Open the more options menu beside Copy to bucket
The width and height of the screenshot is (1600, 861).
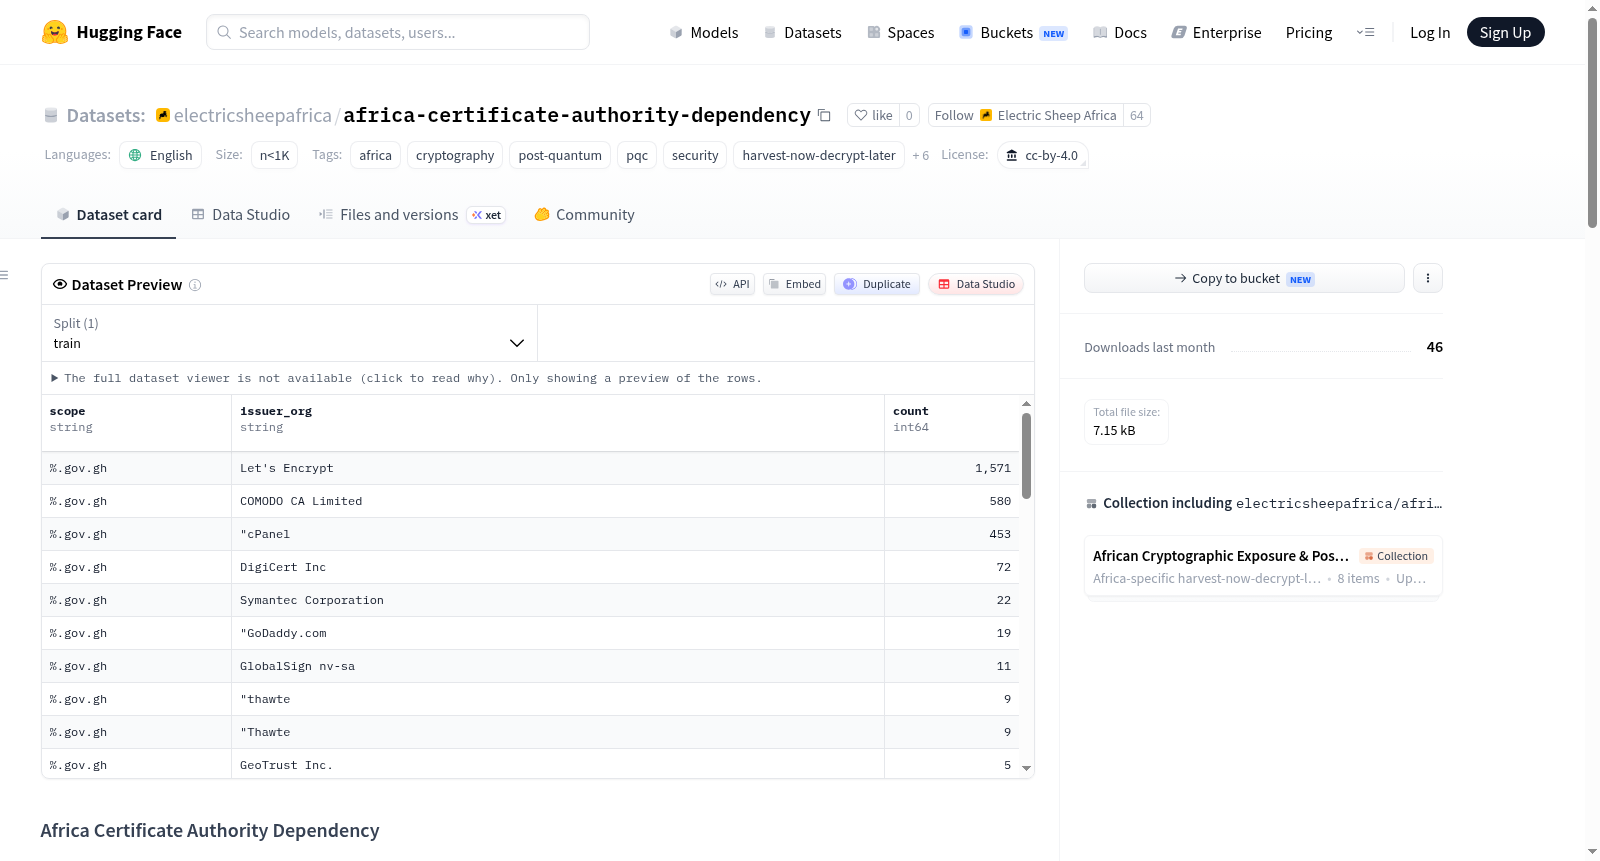(x=1428, y=278)
